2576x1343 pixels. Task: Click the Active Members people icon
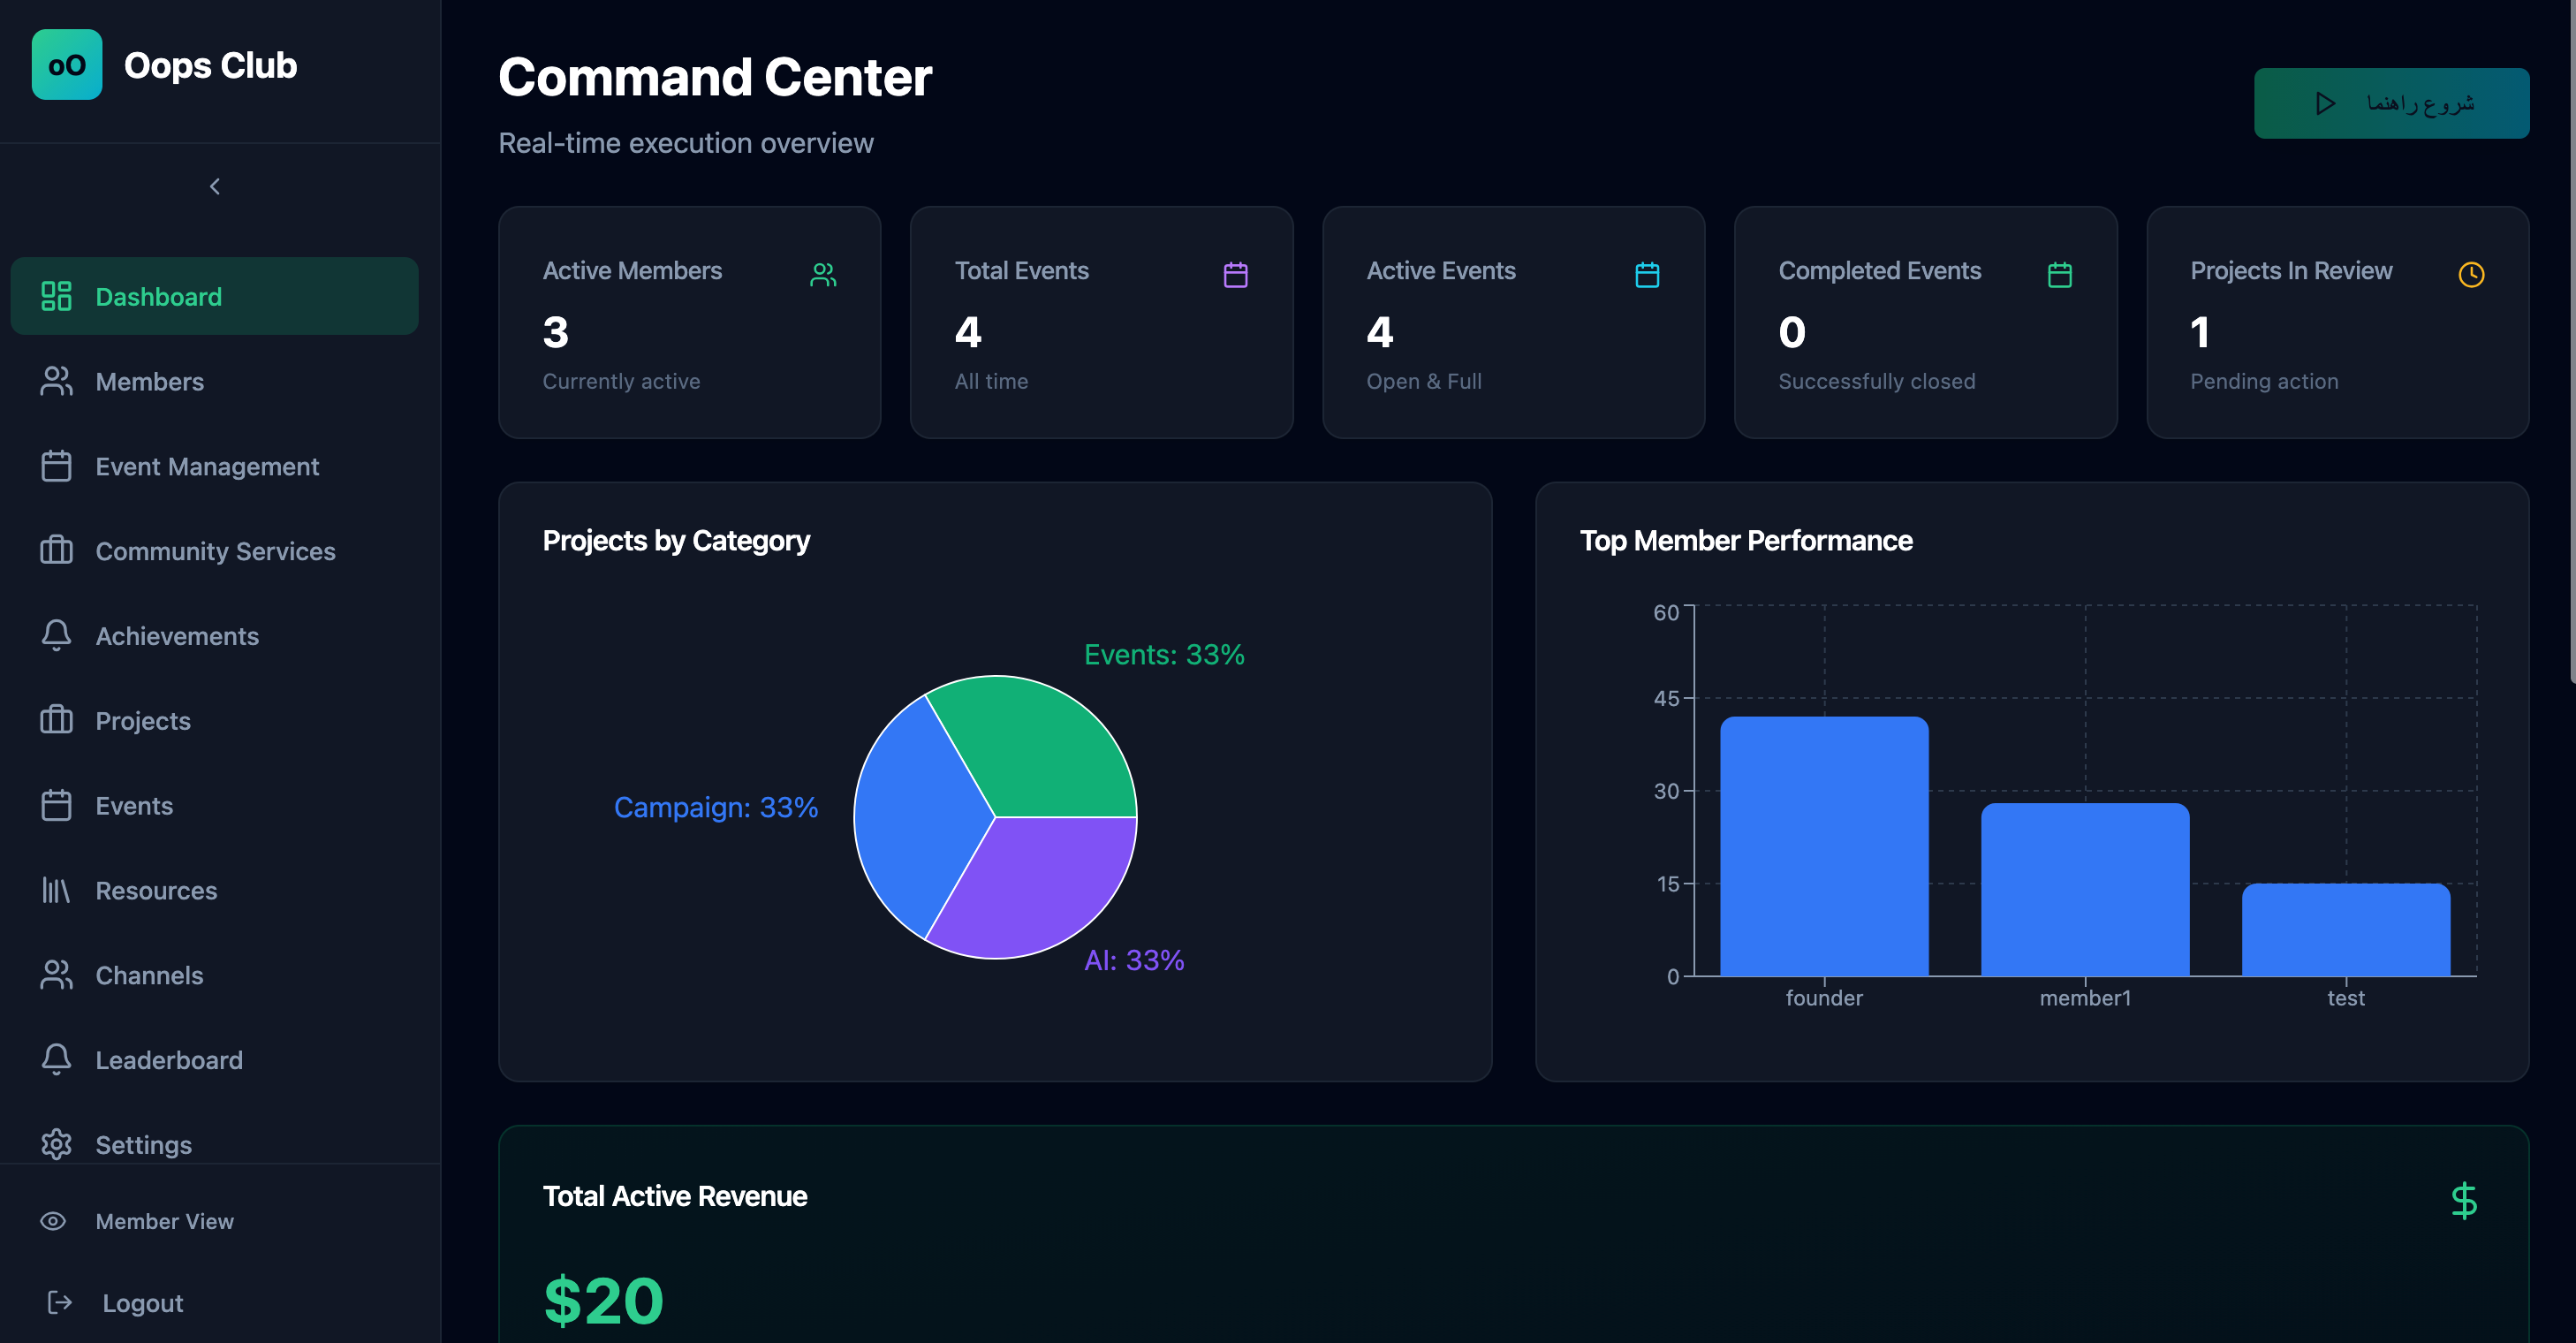click(823, 275)
